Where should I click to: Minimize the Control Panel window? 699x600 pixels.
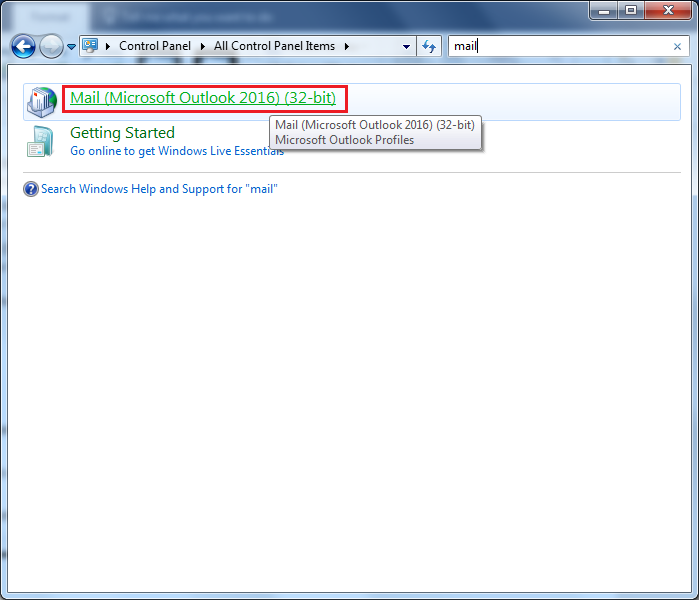[x=604, y=10]
